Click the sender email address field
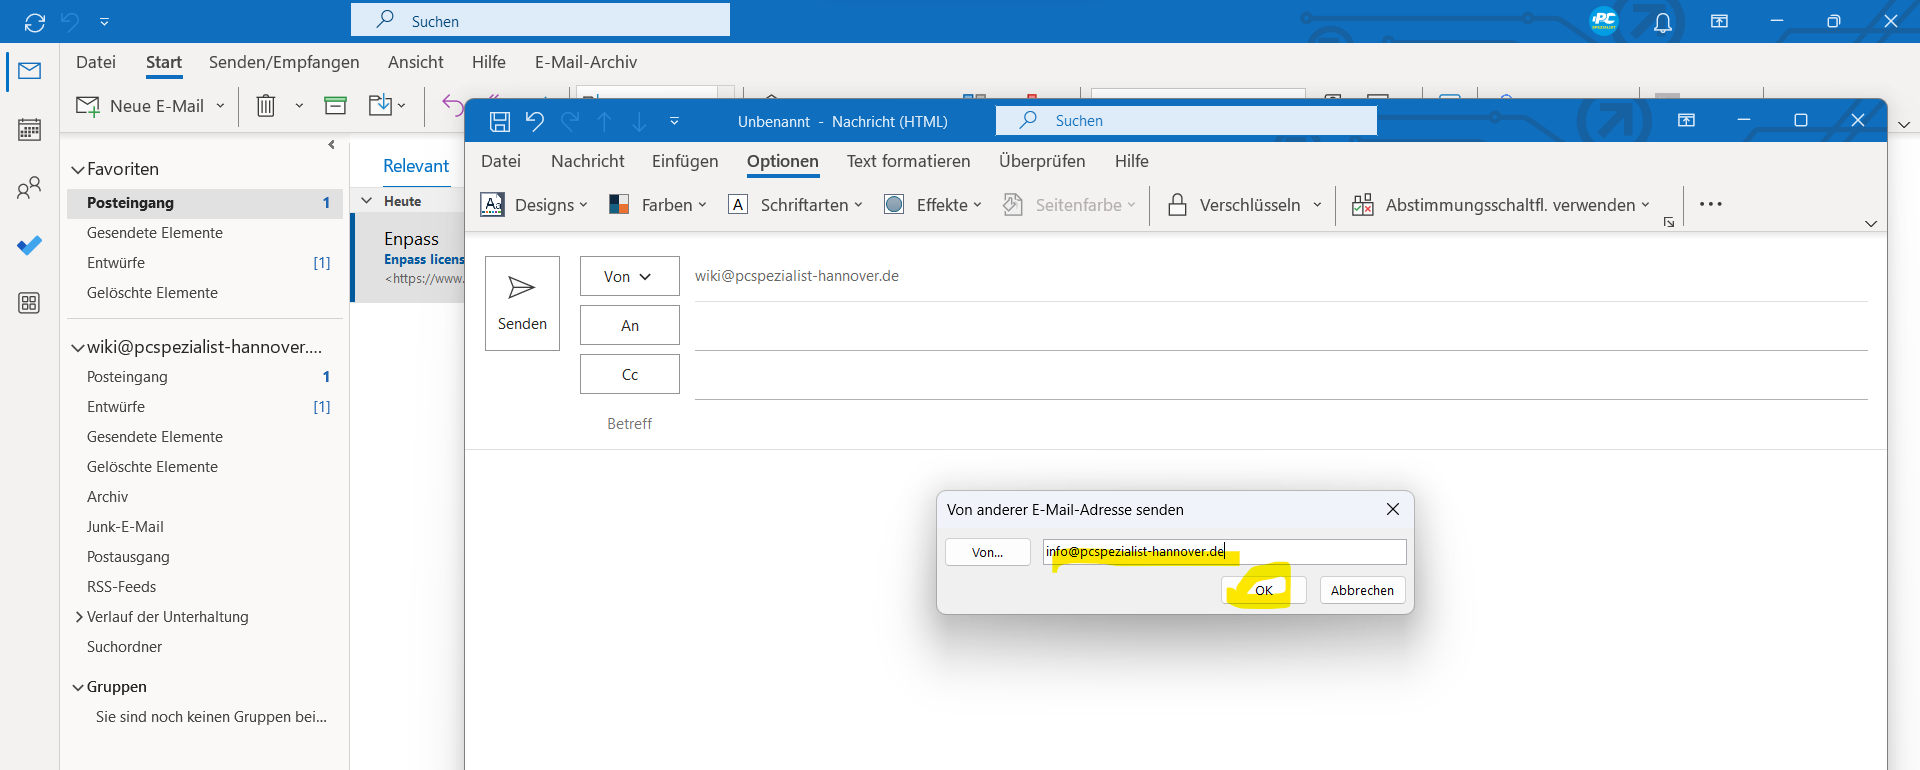1920x770 pixels. (x=1223, y=552)
